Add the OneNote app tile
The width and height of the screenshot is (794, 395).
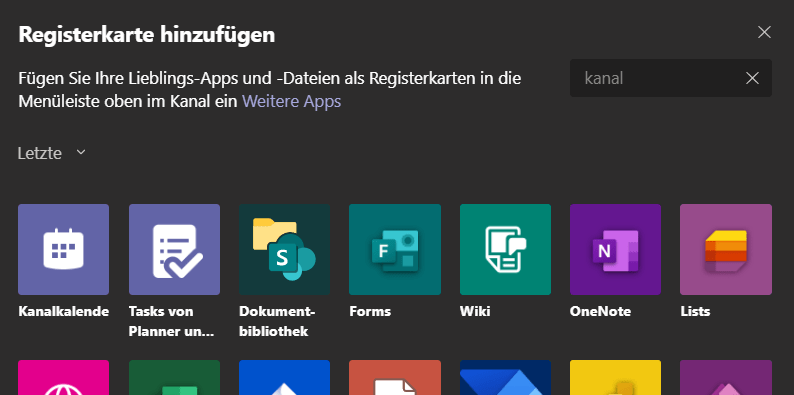click(615, 249)
